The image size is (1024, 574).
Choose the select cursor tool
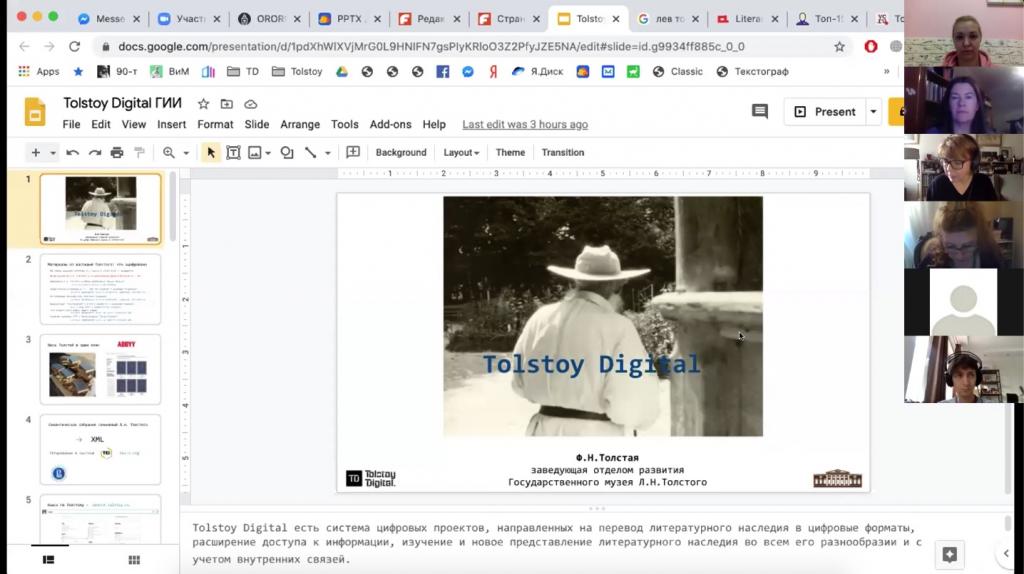(210, 153)
